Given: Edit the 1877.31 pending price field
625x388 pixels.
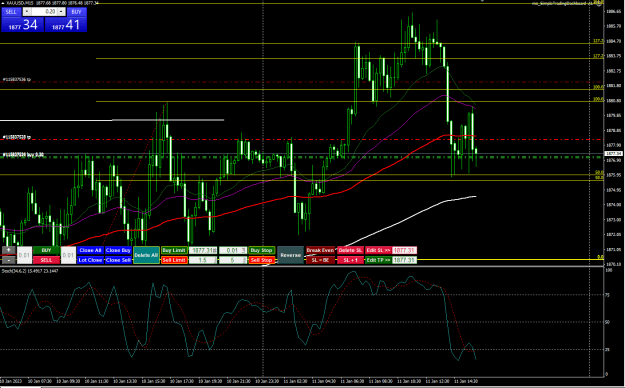Looking at the screenshot, I should (203, 250).
